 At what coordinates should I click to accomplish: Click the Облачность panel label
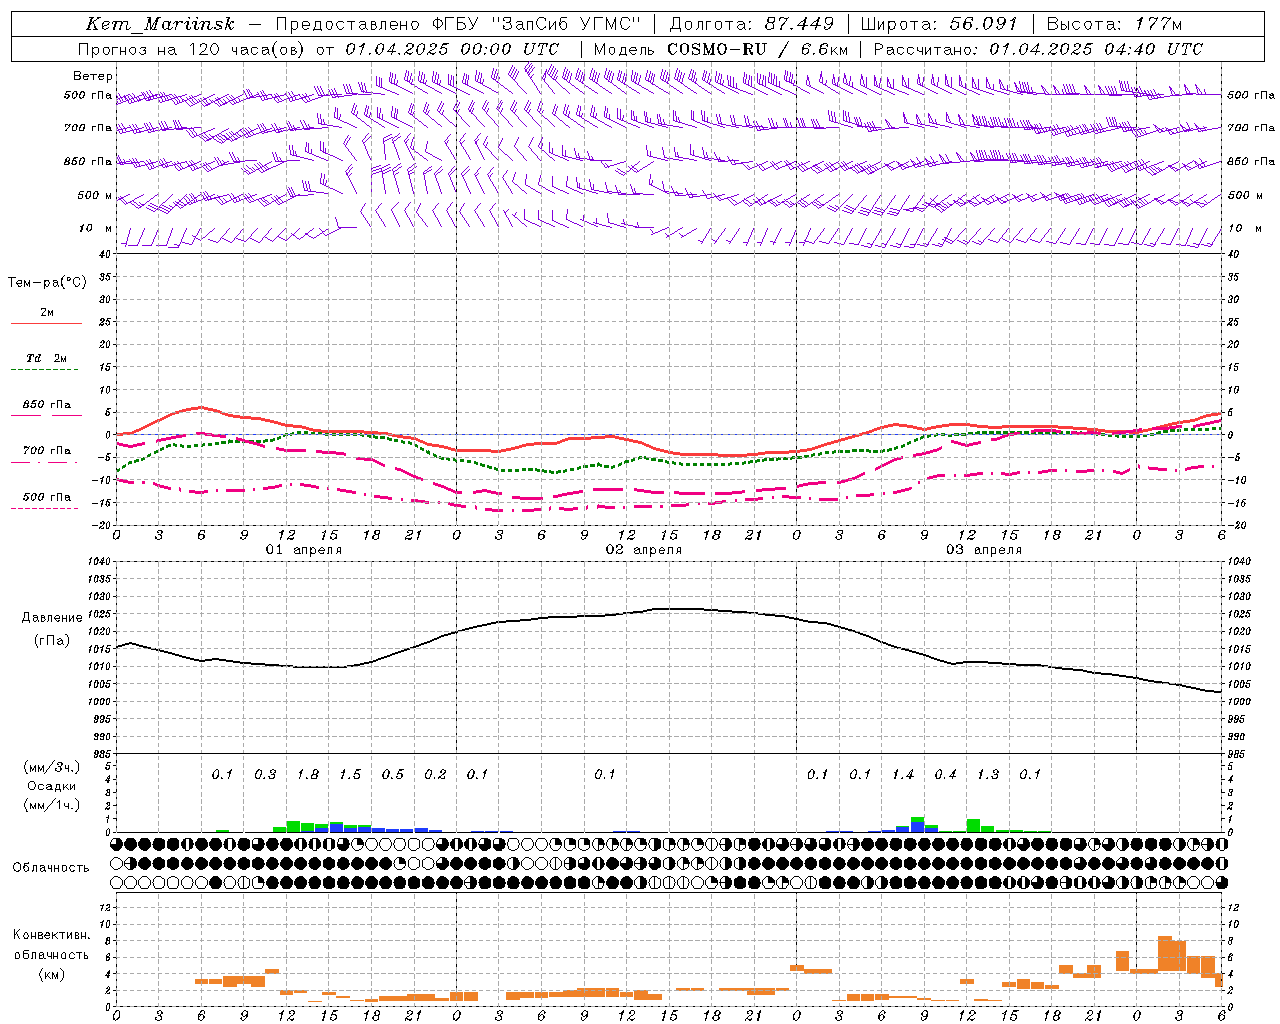(x=51, y=868)
